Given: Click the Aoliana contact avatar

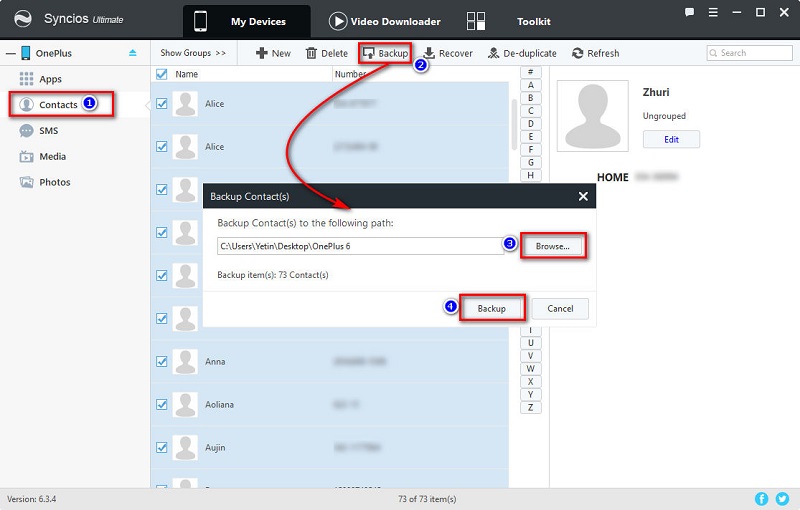Looking at the screenshot, I should click(x=185, y=404).
